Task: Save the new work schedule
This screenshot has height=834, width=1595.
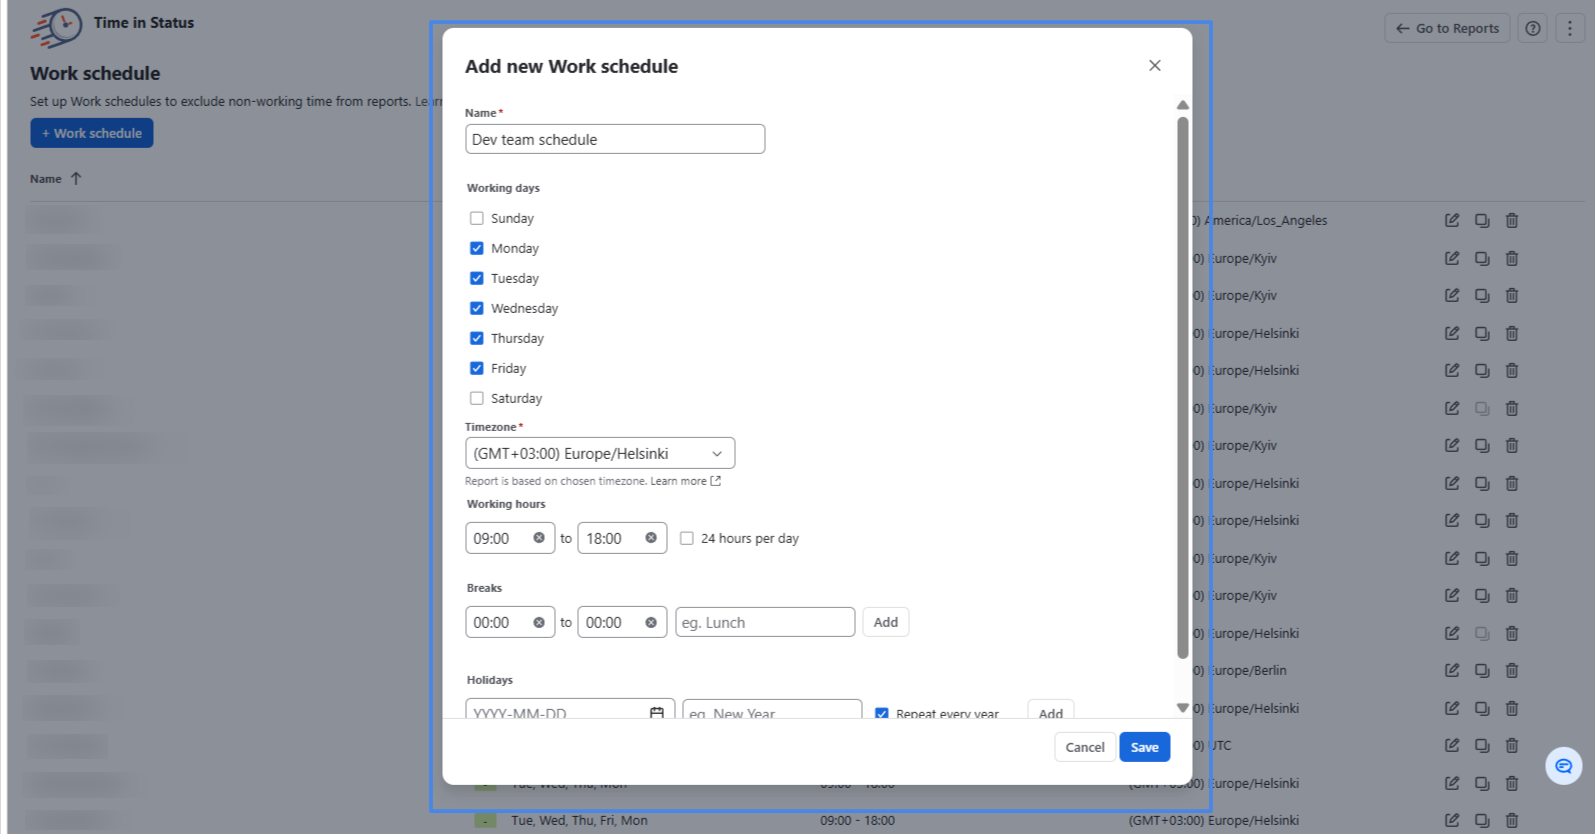Action: pos(1145,747)
